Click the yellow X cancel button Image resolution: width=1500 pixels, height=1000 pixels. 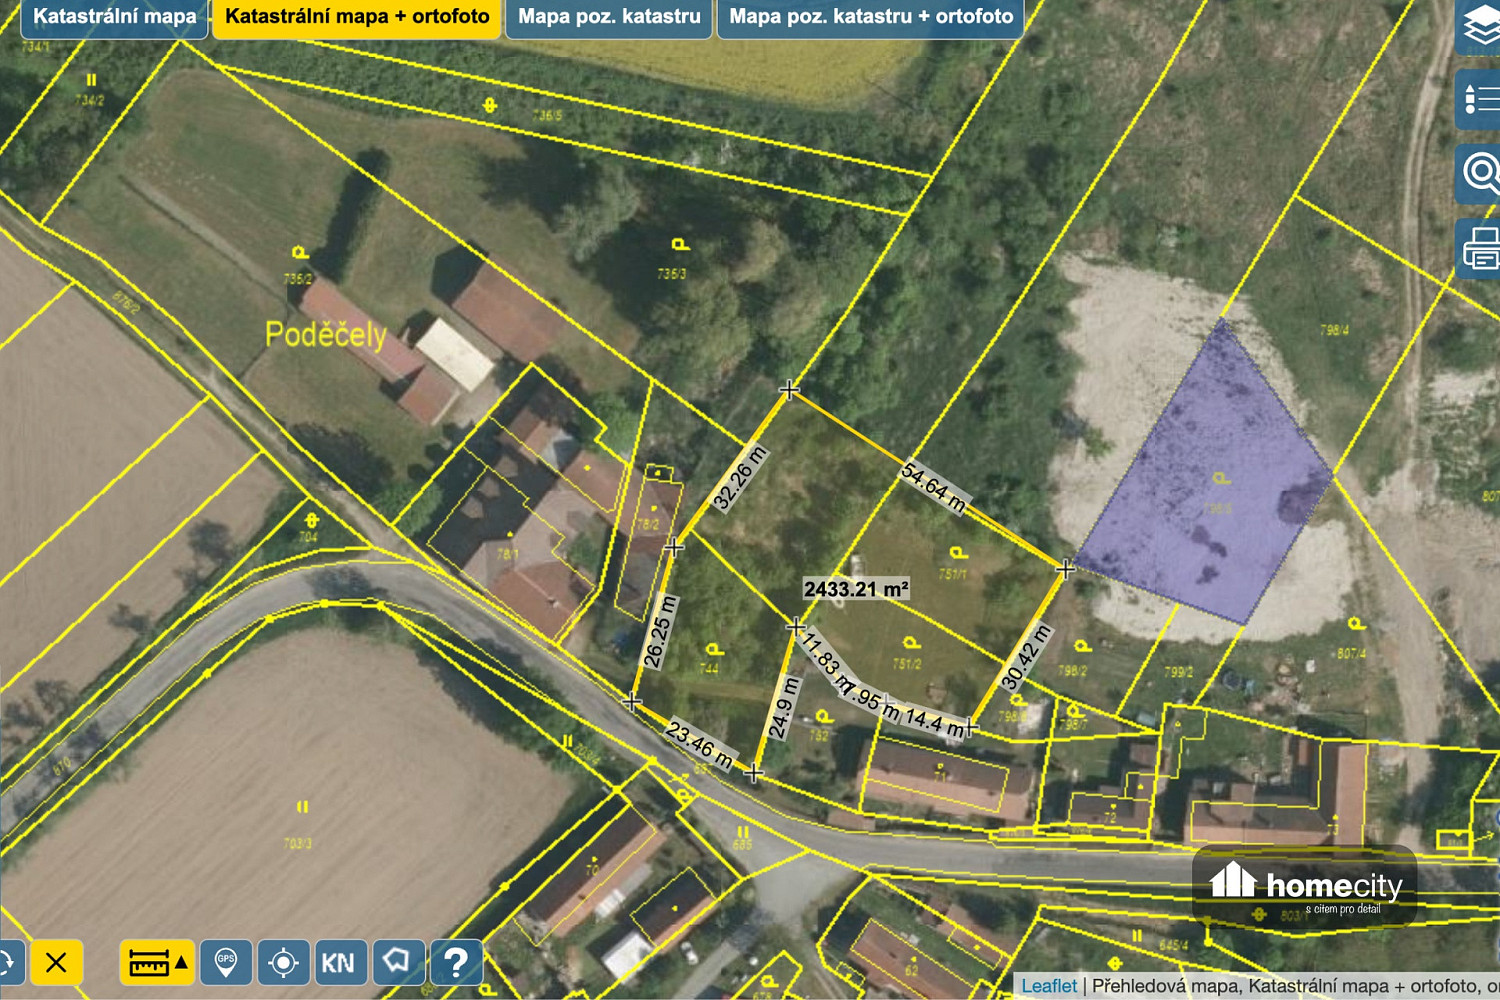pyautogui.click(x=56, y=962)
